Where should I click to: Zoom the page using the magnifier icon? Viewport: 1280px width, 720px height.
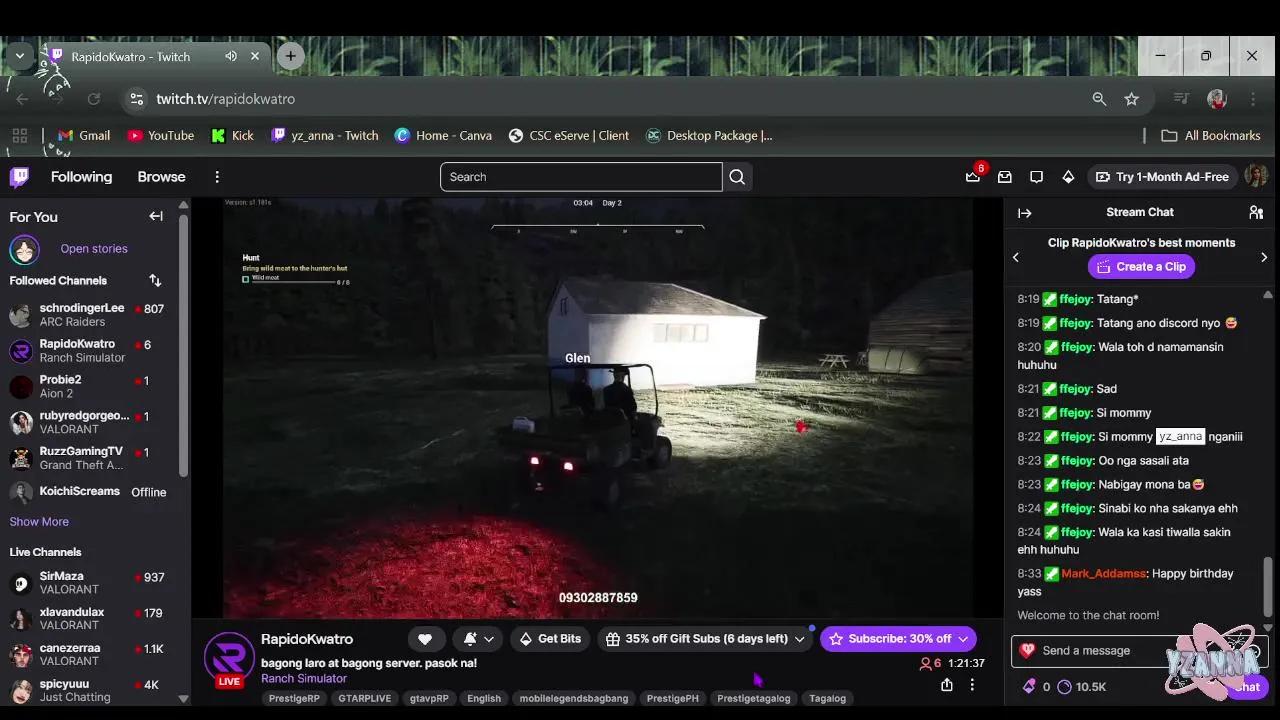coord(1099,99)
